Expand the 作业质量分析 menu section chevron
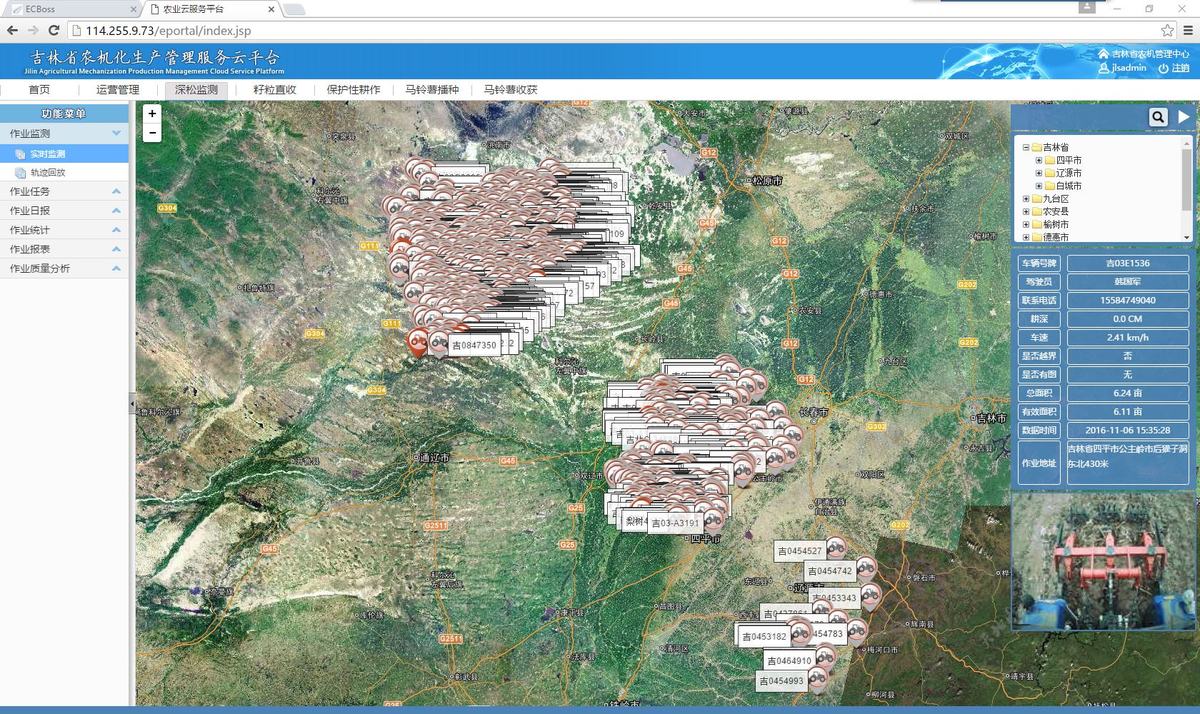 116,268
